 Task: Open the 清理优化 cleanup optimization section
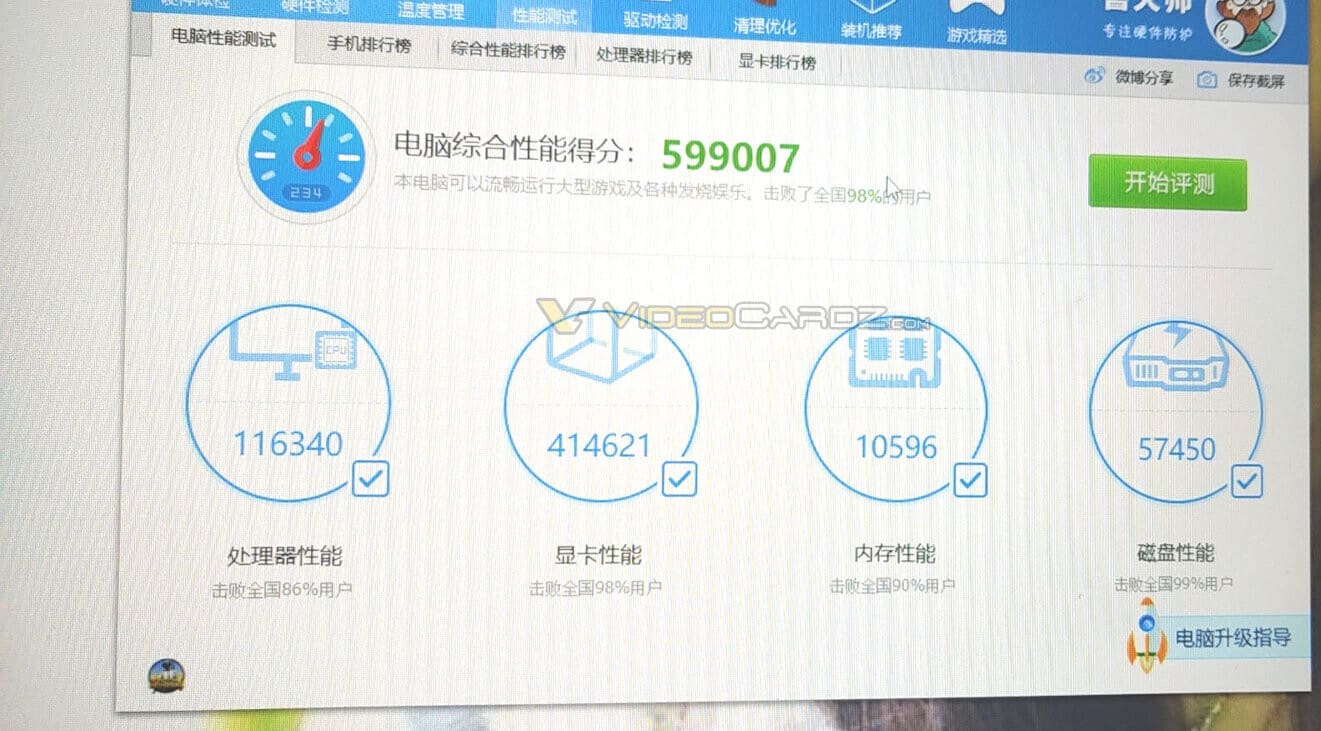[x=765, y=25]
